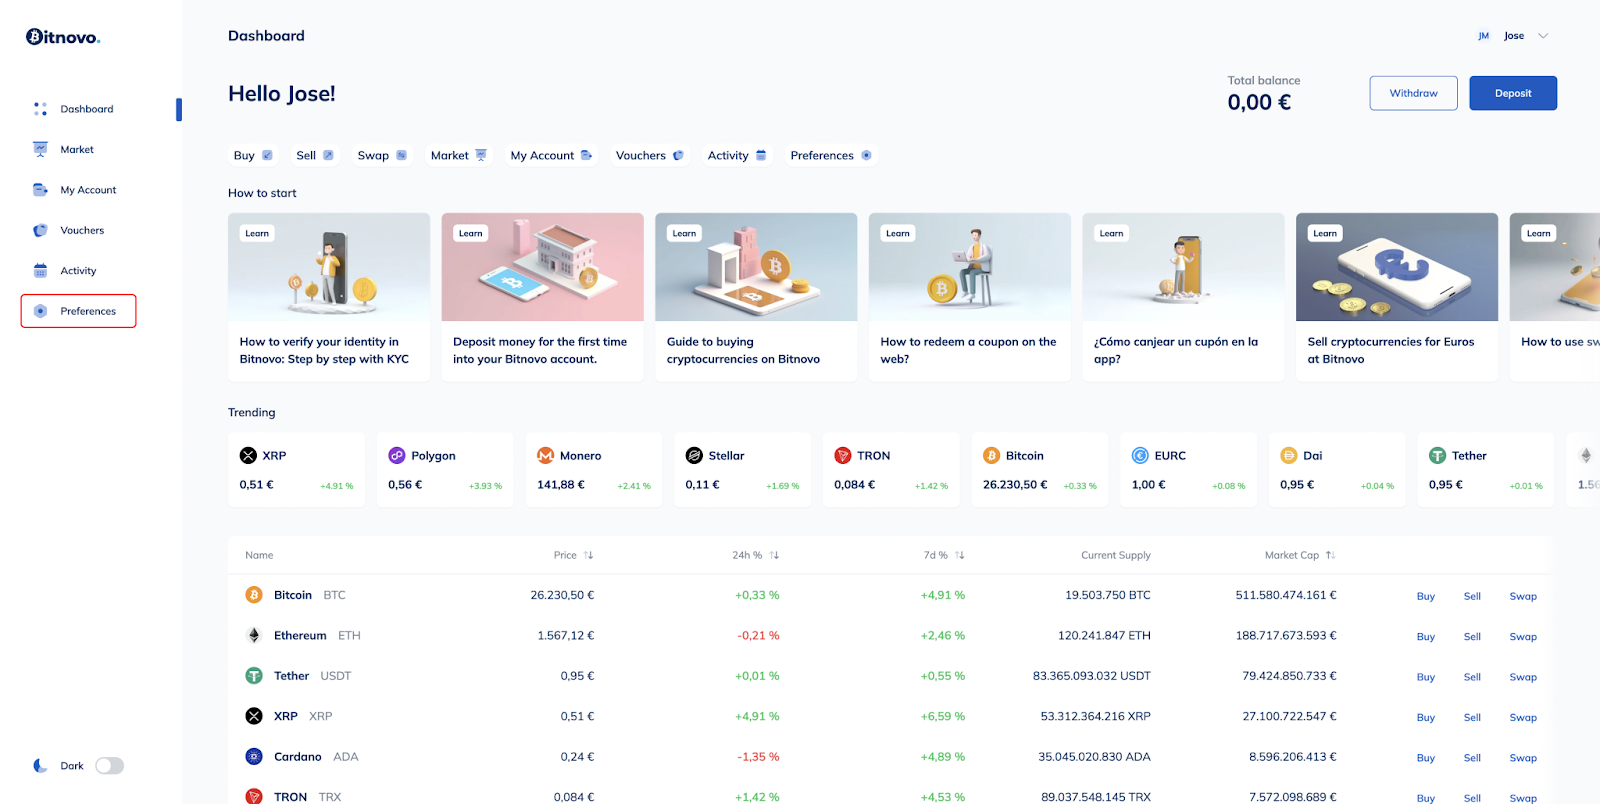Click the TRON icon in the table row
This screenshot has height=804, width=1600.
pos(254,797)
